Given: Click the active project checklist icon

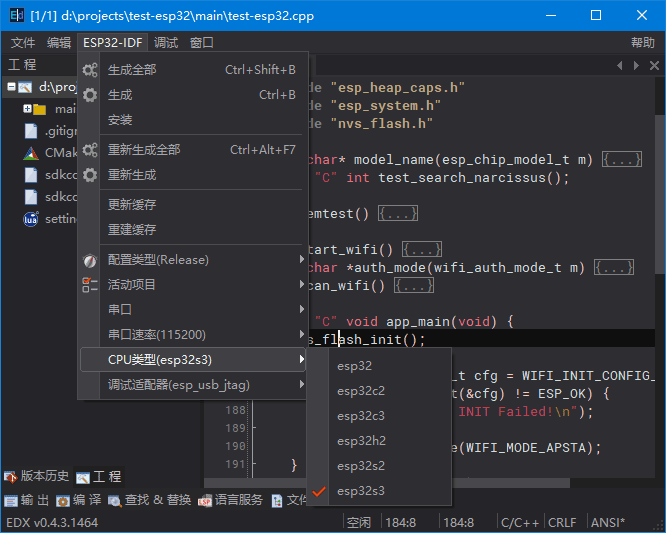Looking at the screenshot, I should pos(90,285).
